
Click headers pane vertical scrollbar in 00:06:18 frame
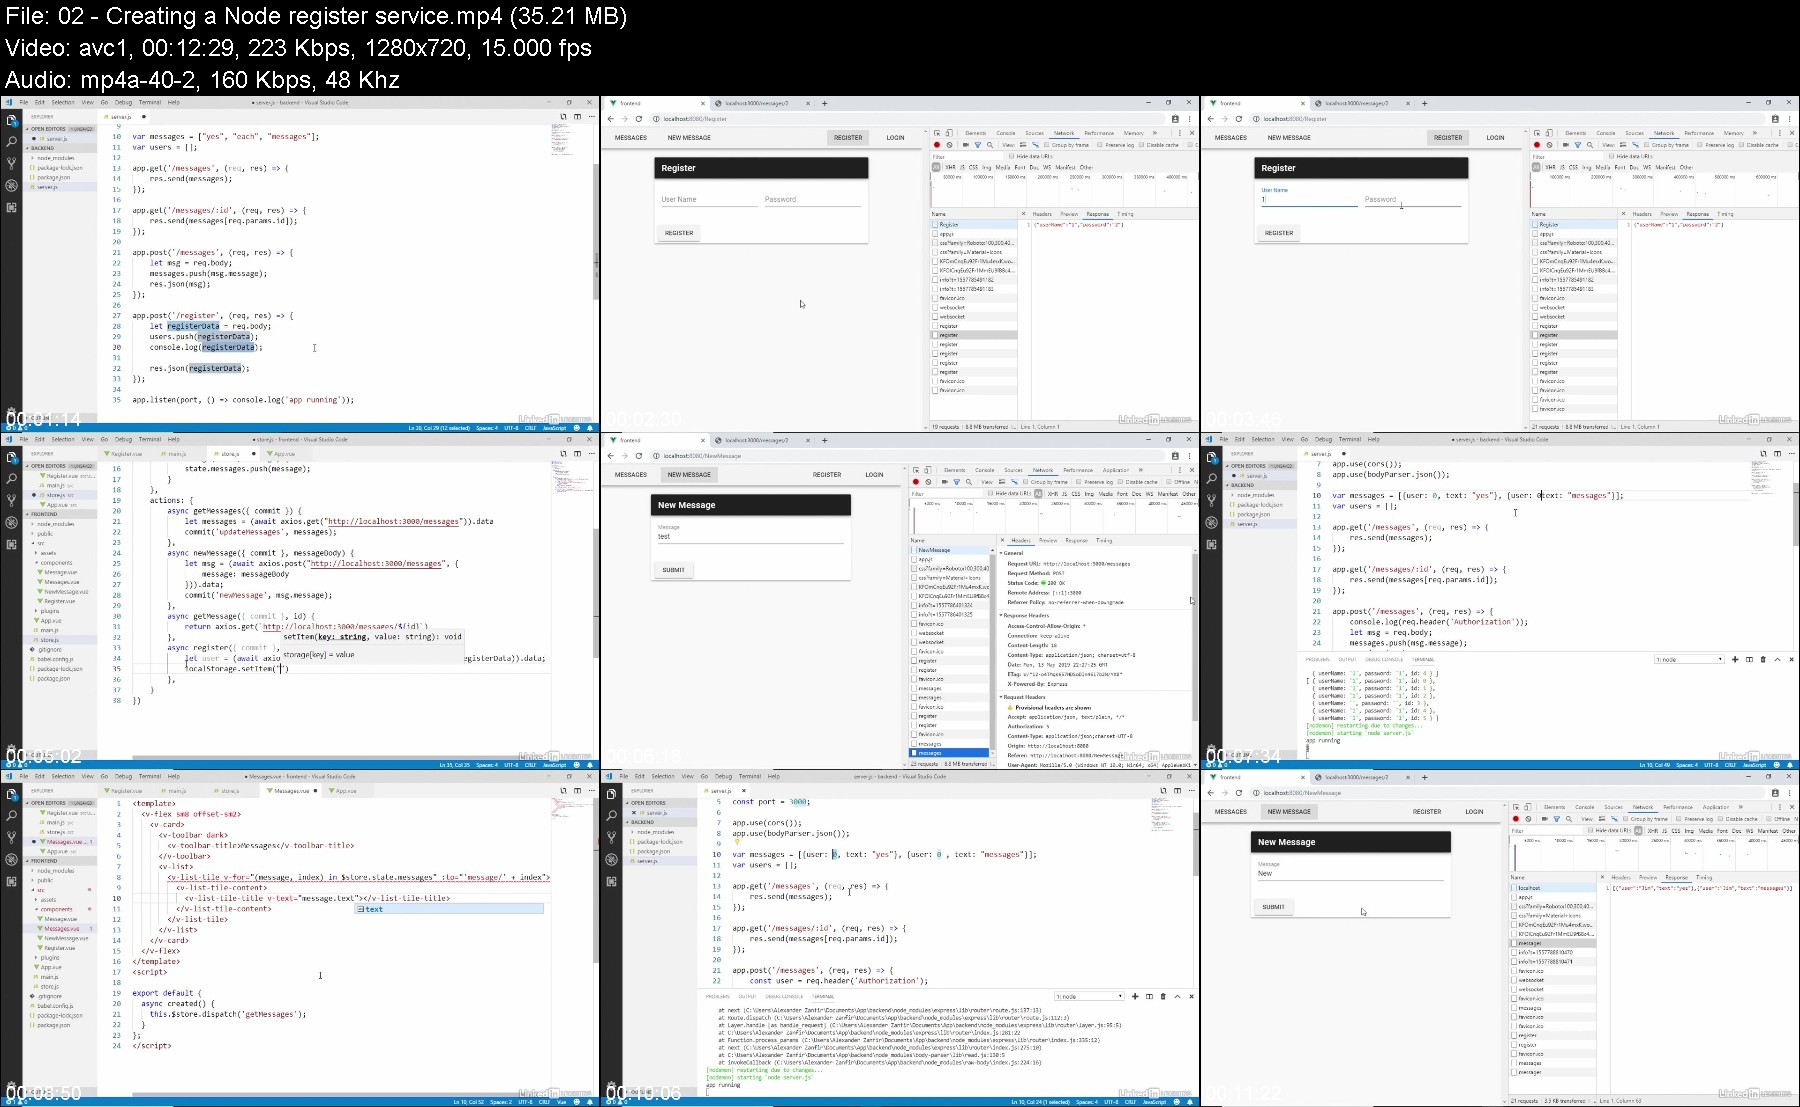pos(1195,637)
